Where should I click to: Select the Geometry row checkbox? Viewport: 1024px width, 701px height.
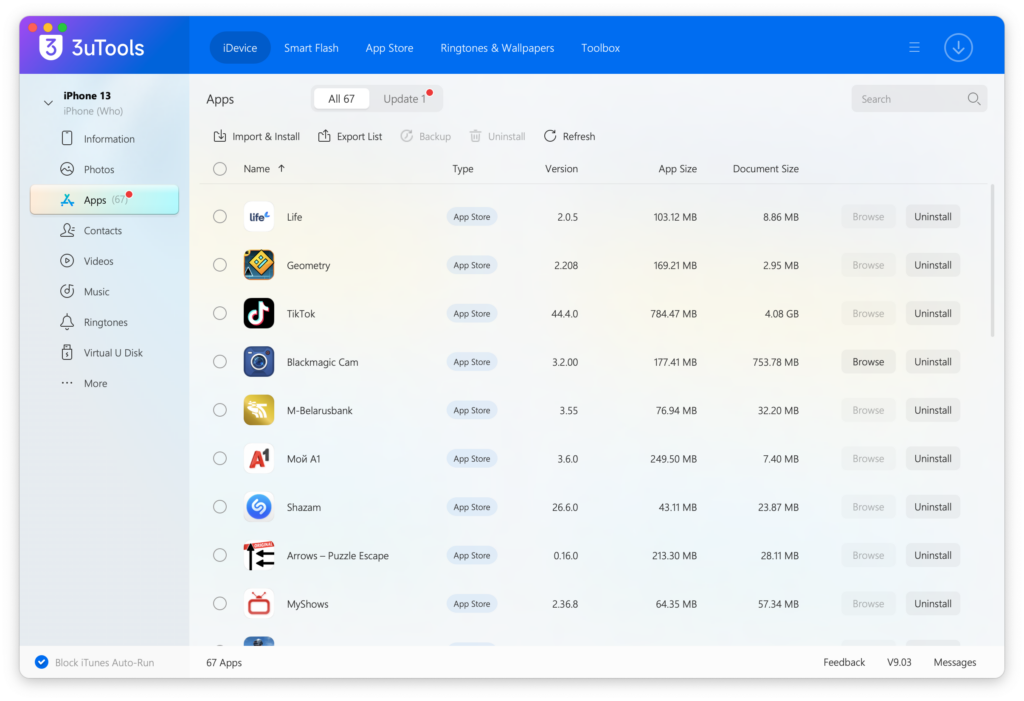tap(220, 265)
